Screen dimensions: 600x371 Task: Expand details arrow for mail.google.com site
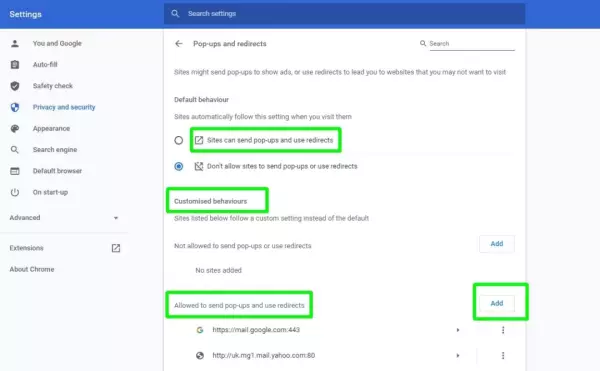click(x=458, y=330)
